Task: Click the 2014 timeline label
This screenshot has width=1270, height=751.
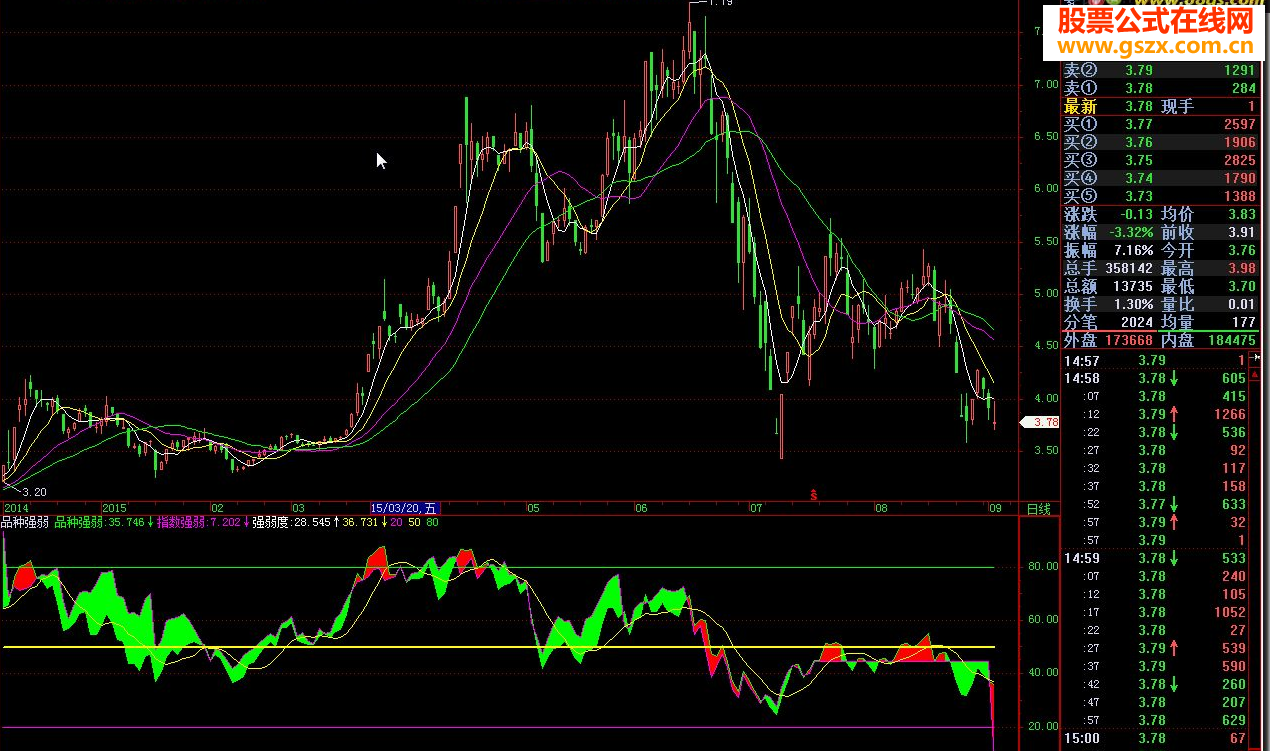Action: click(x=16, y=508)
